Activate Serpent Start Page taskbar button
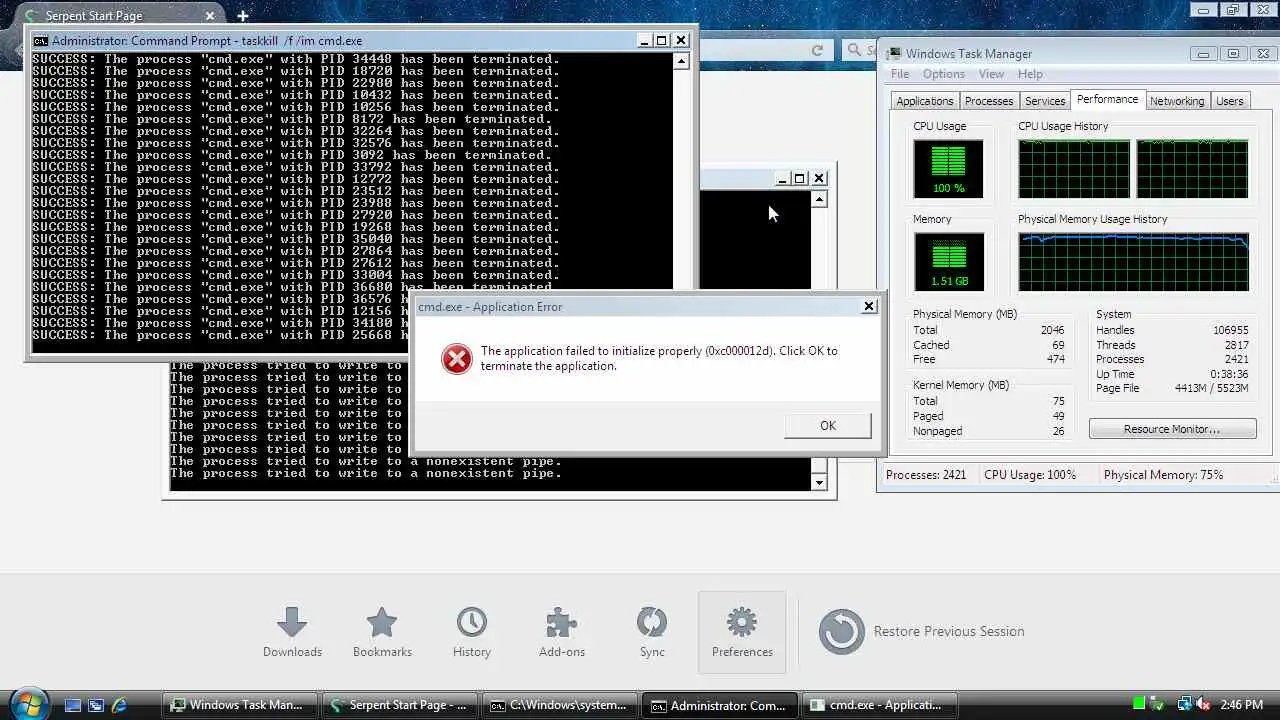Screen dimensions: 1280x720 (x=400, y=705)
